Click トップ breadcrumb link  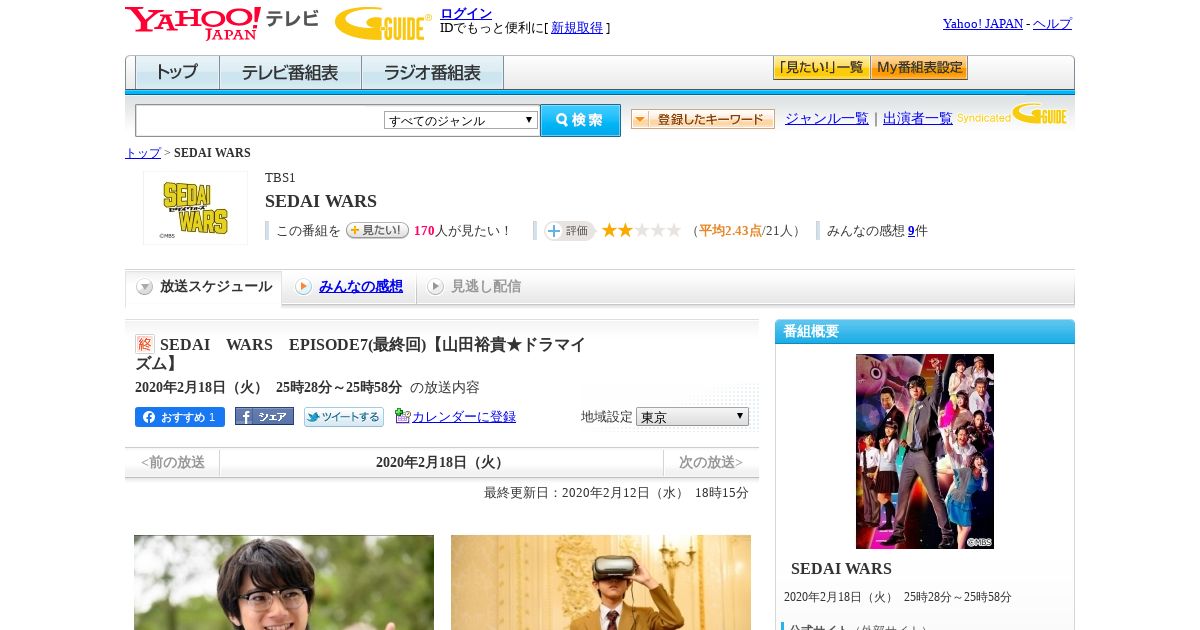pos(143,153)
